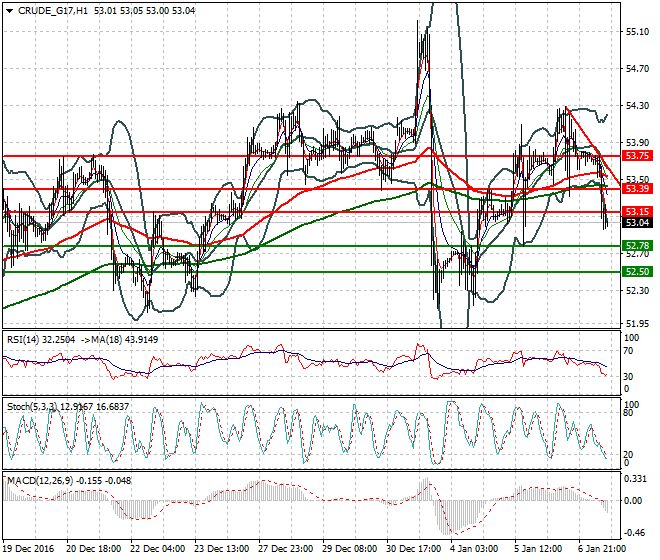Select the 53.90 price axis value

(x=637, y=143)
